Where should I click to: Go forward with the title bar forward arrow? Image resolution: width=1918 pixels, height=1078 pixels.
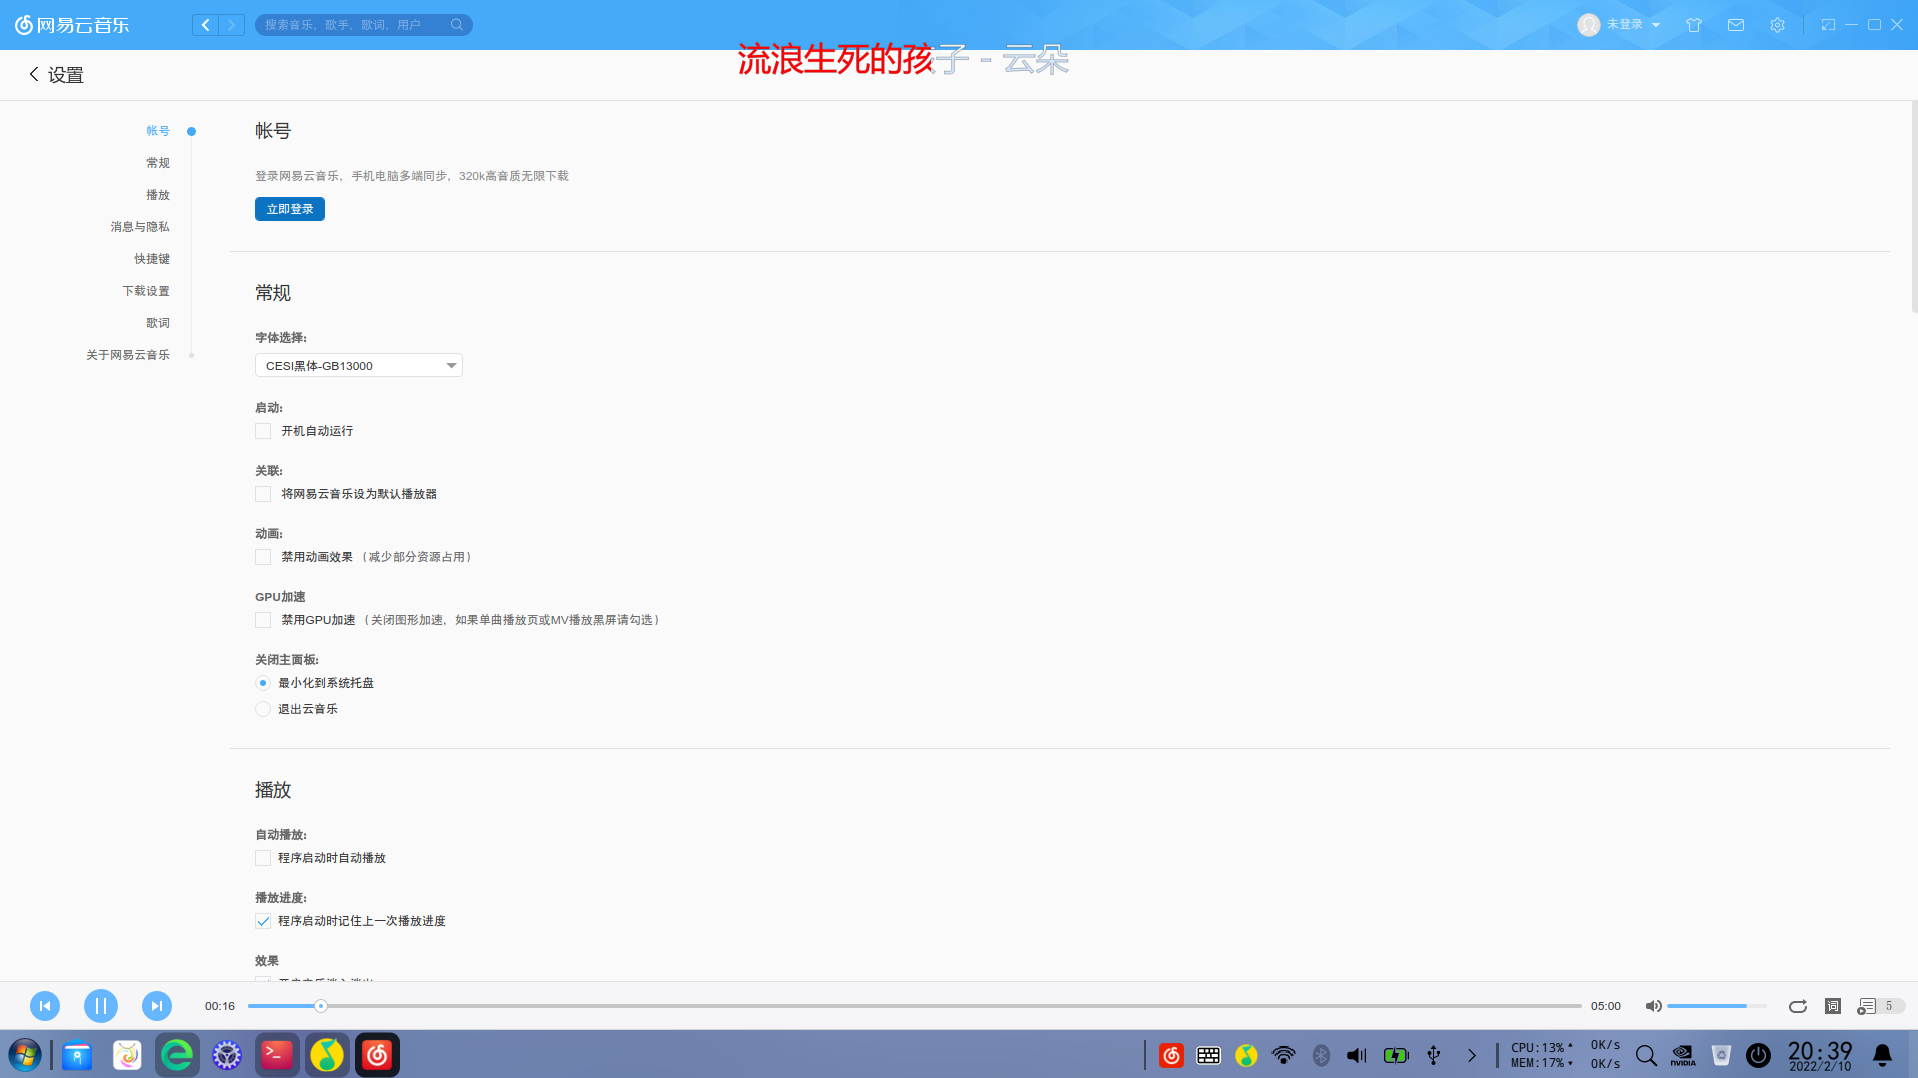(x=231, y=25)
